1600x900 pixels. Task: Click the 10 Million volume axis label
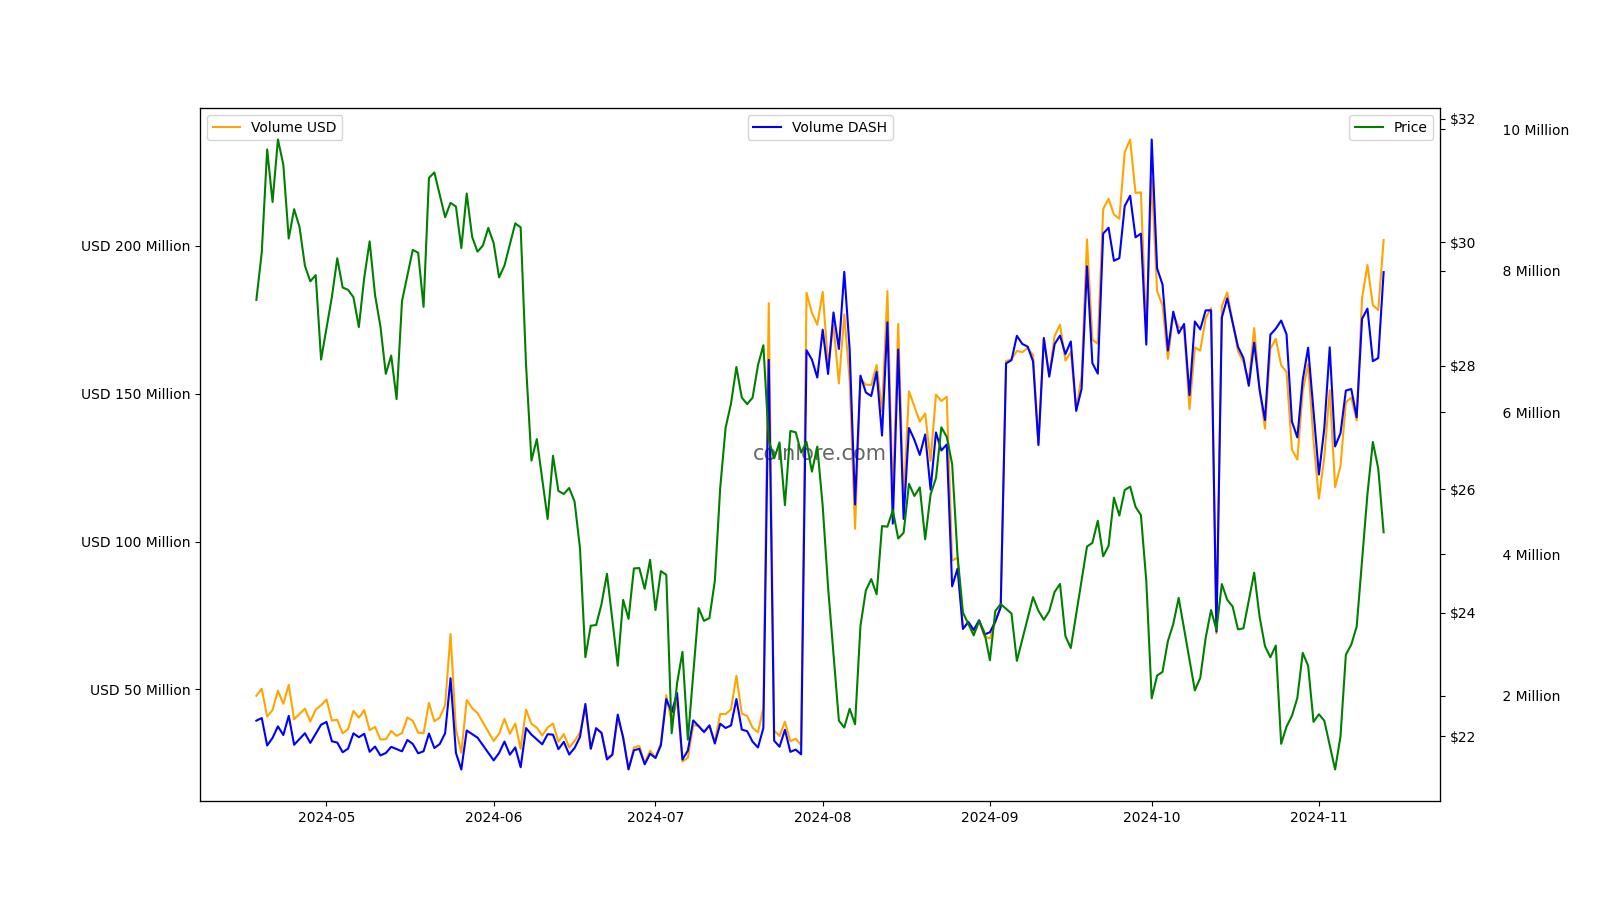click(x=1535, y=131)
